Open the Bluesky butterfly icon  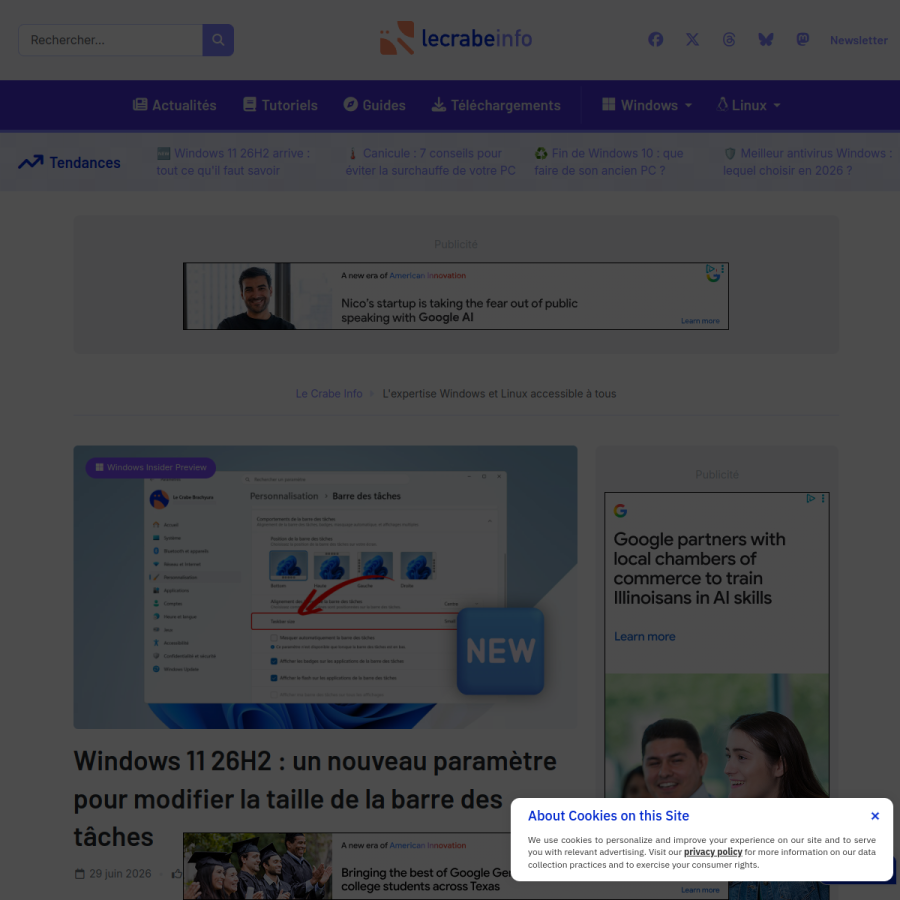(x=766, y=40)
